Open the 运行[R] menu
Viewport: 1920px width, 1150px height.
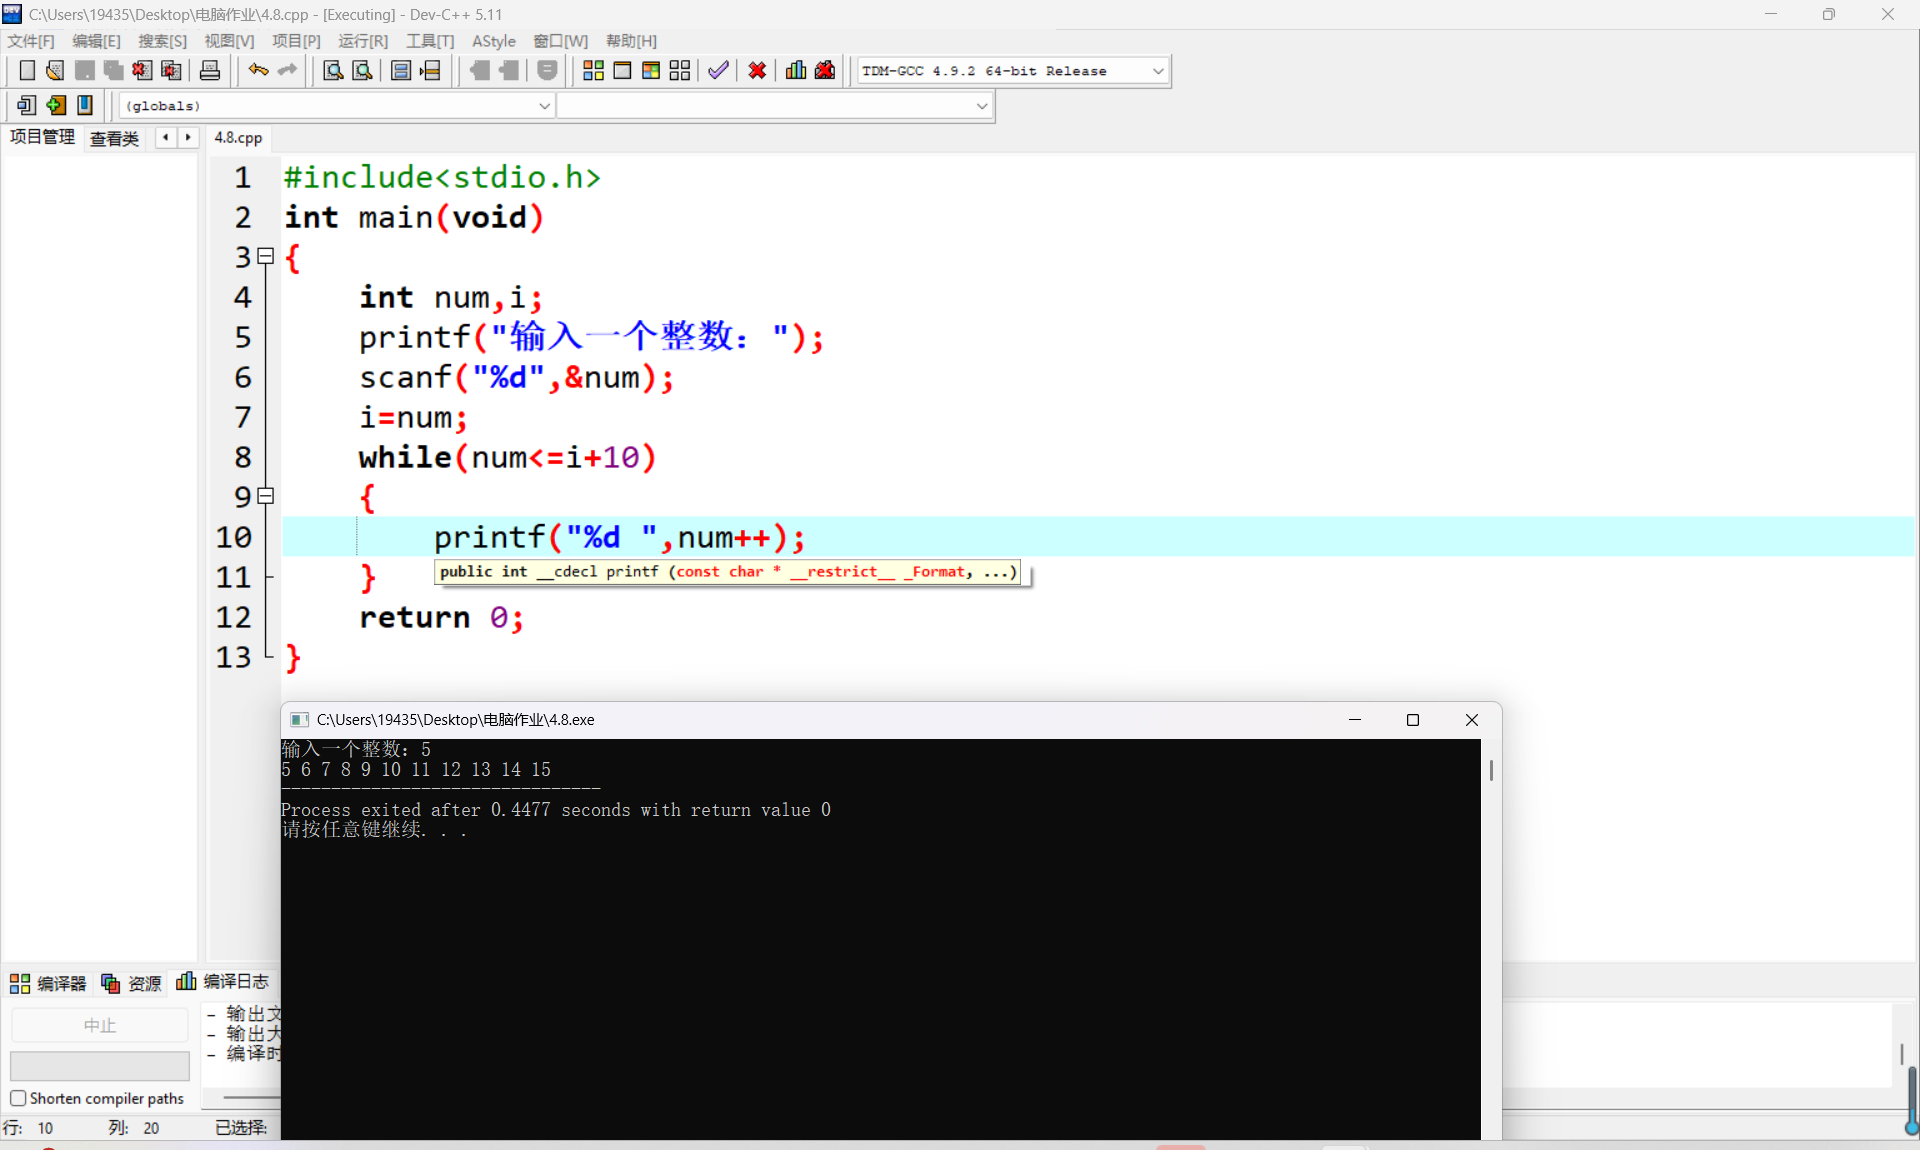click(x=362, y=41)
